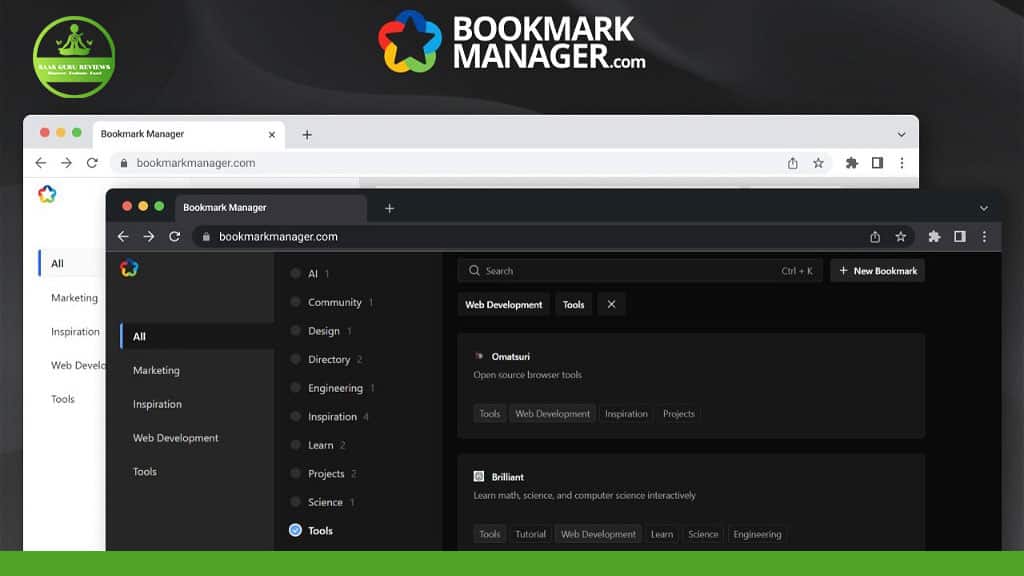
Task: Expand the tab list chevron in the dark browser
Action: 984,208
